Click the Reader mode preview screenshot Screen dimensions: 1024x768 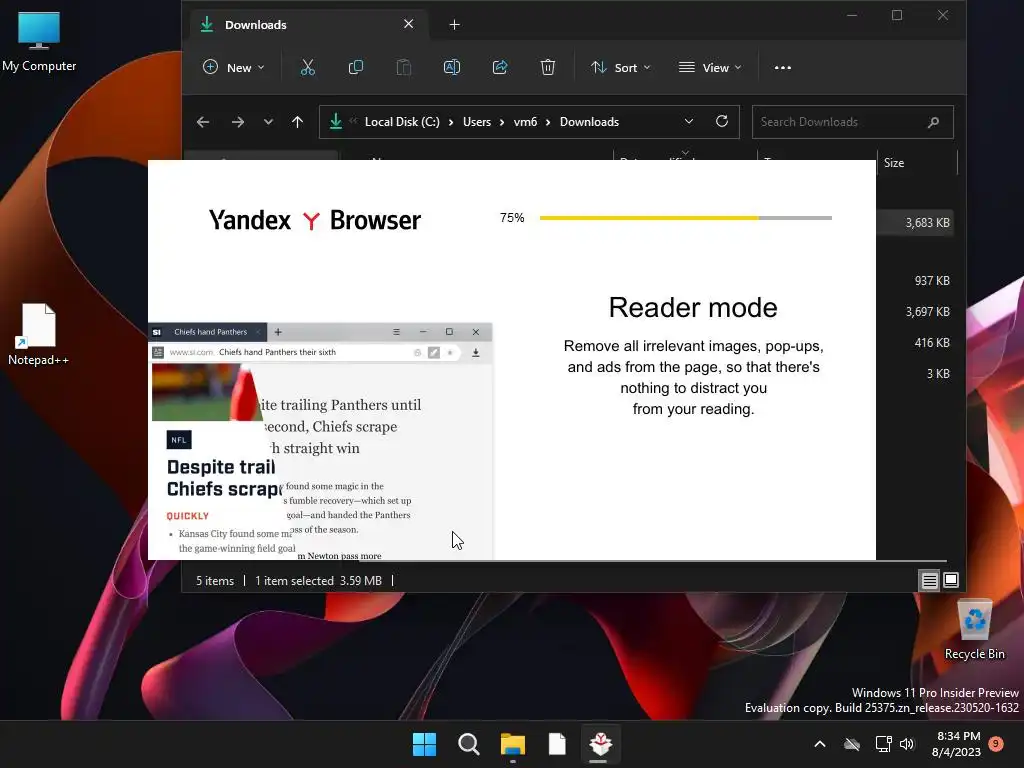[321, 441]
